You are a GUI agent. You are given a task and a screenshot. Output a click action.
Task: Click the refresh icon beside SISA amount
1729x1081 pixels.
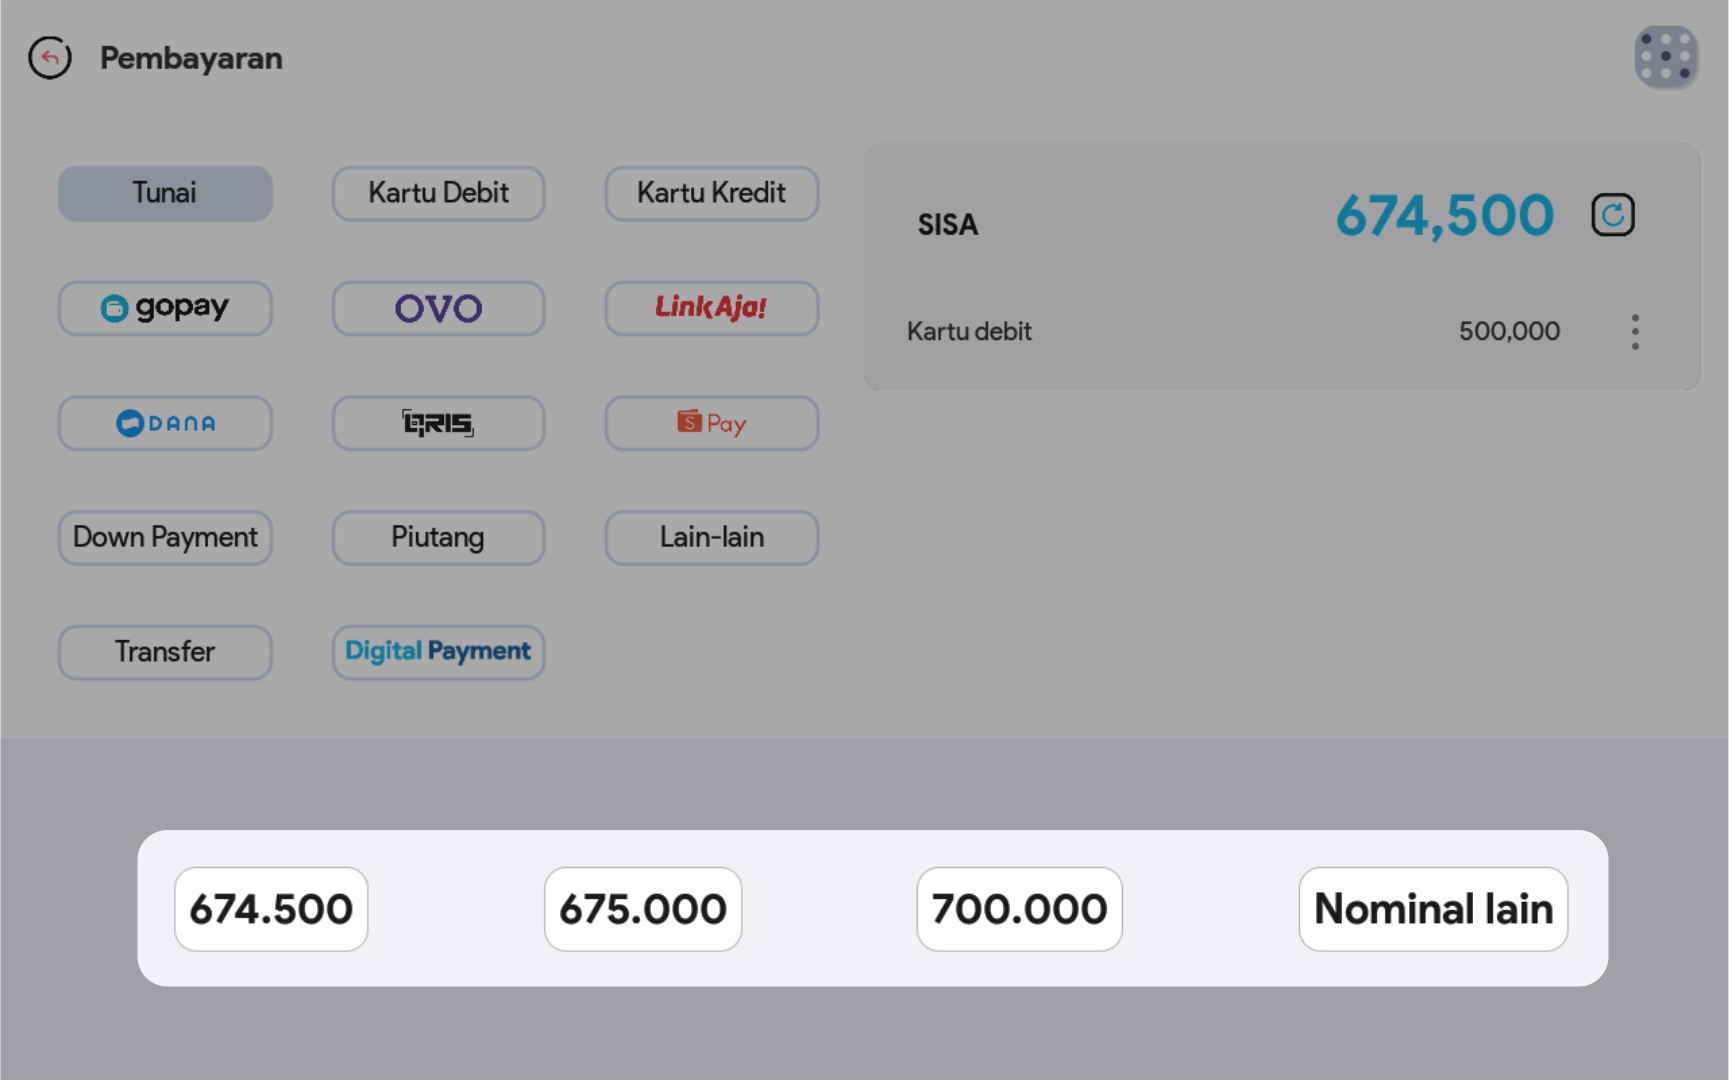coord(1612,215)
